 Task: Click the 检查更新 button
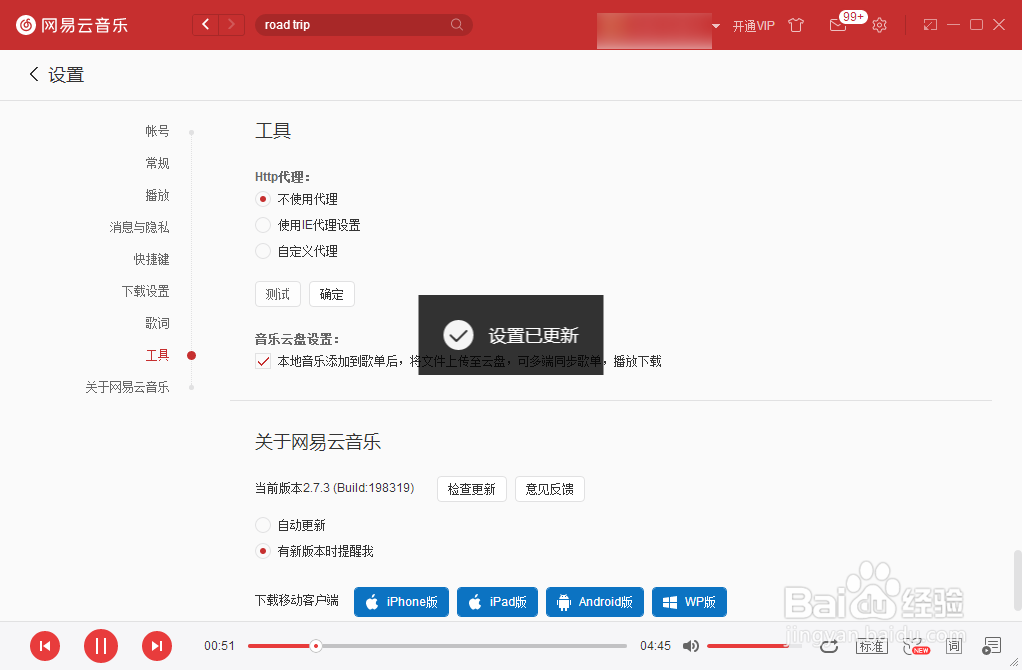pyautogui.click(x=472, y=489)
